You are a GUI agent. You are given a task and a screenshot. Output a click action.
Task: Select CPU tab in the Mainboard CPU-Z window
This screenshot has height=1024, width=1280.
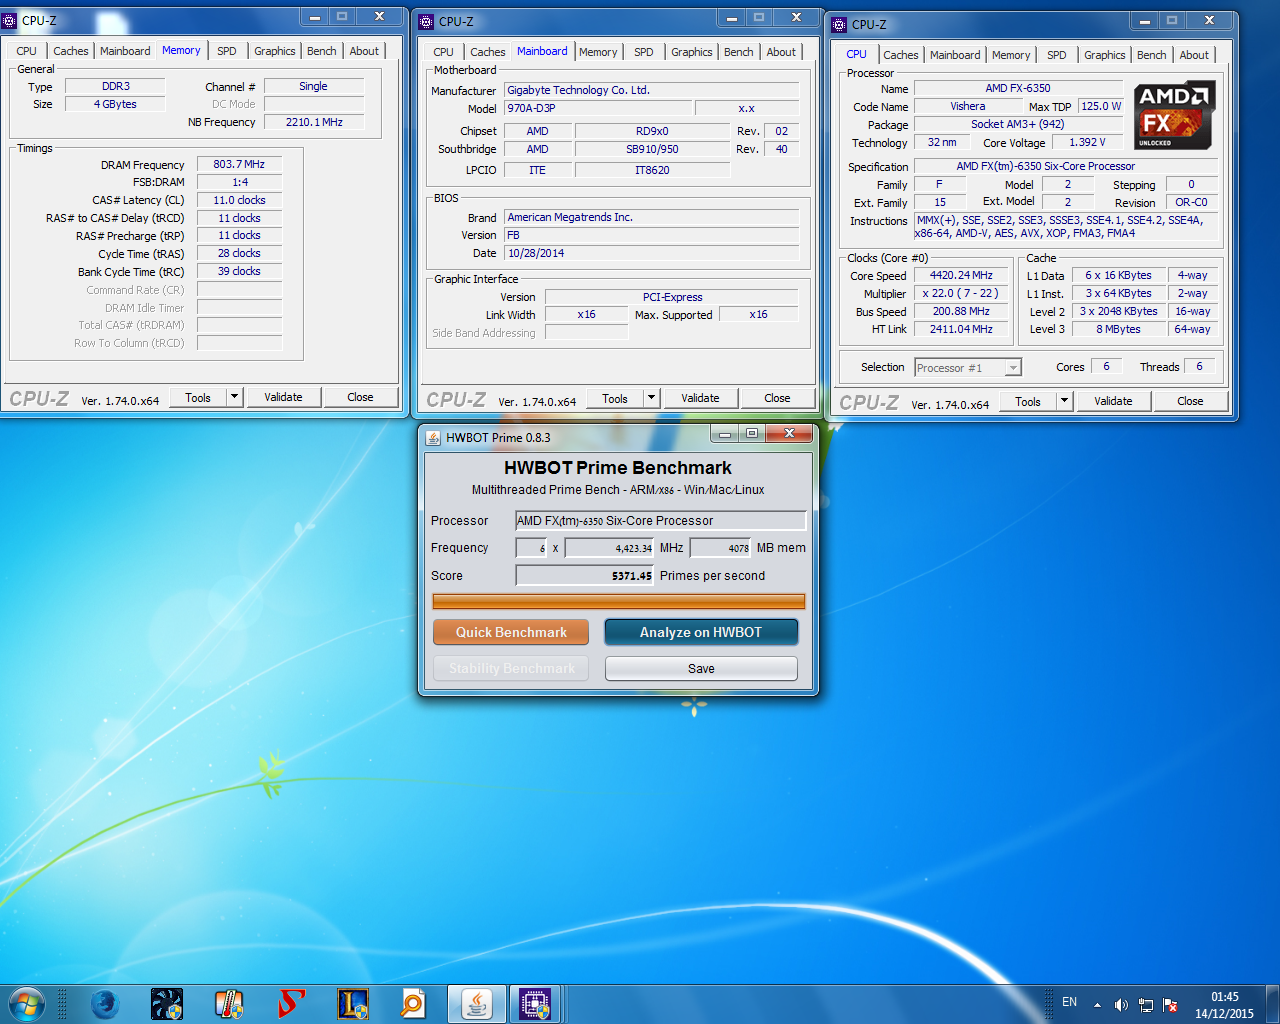click(444, 52)
